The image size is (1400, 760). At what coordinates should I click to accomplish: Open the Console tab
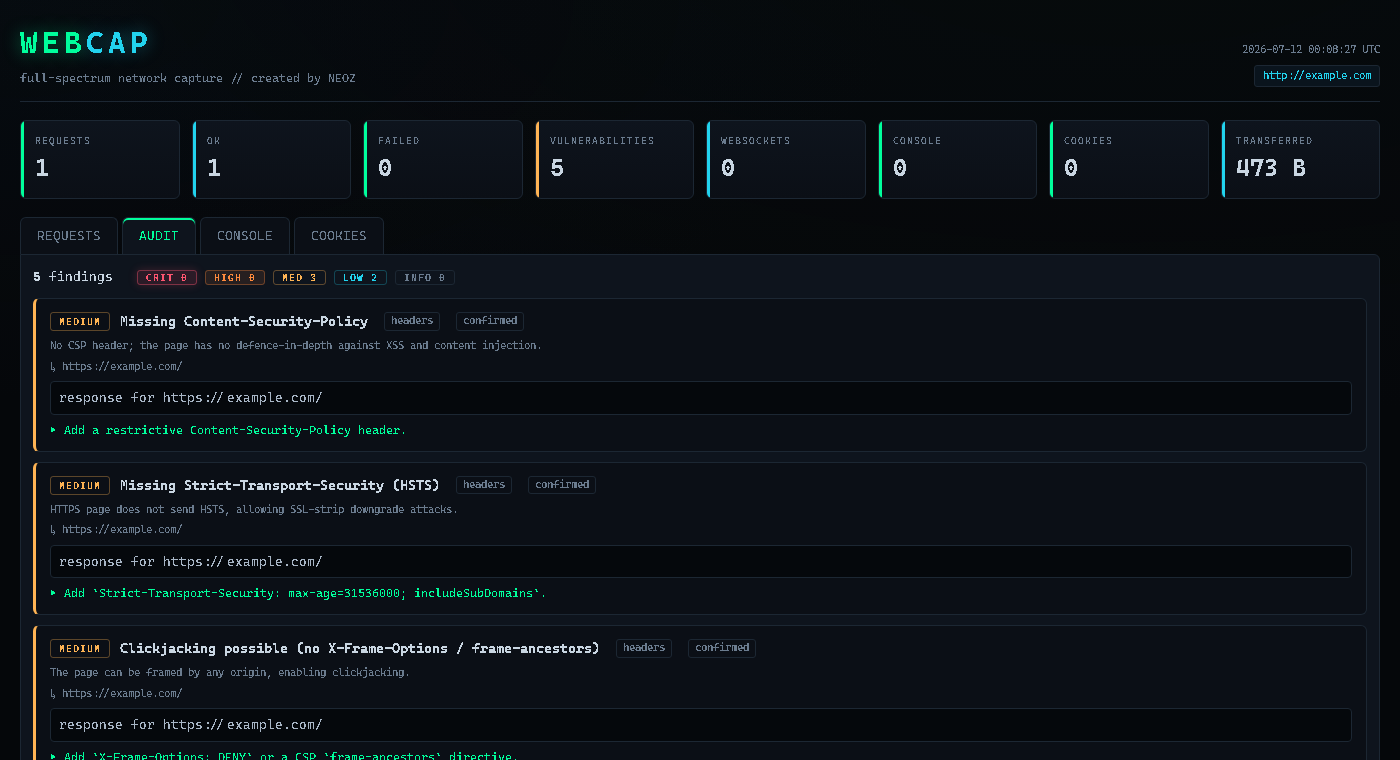pos(245,236)
